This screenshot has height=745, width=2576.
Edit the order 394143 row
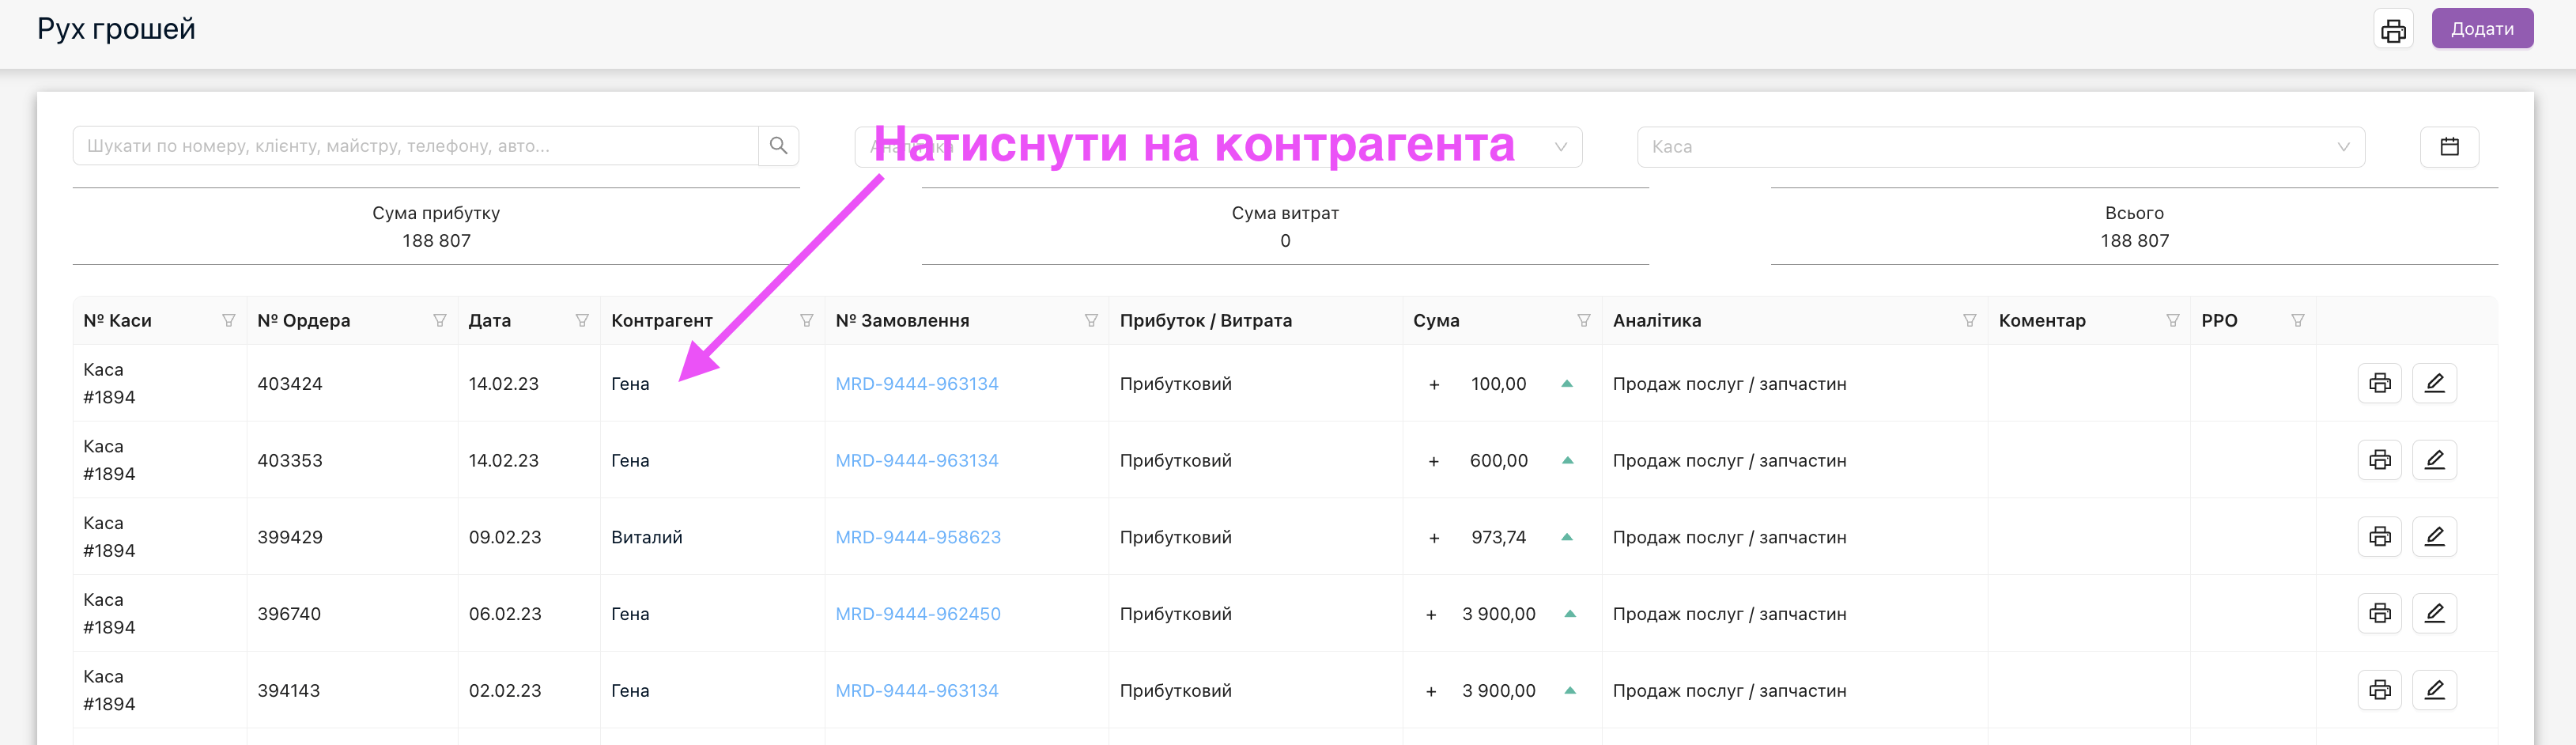pyautogui.click(x=2434, y=691)
